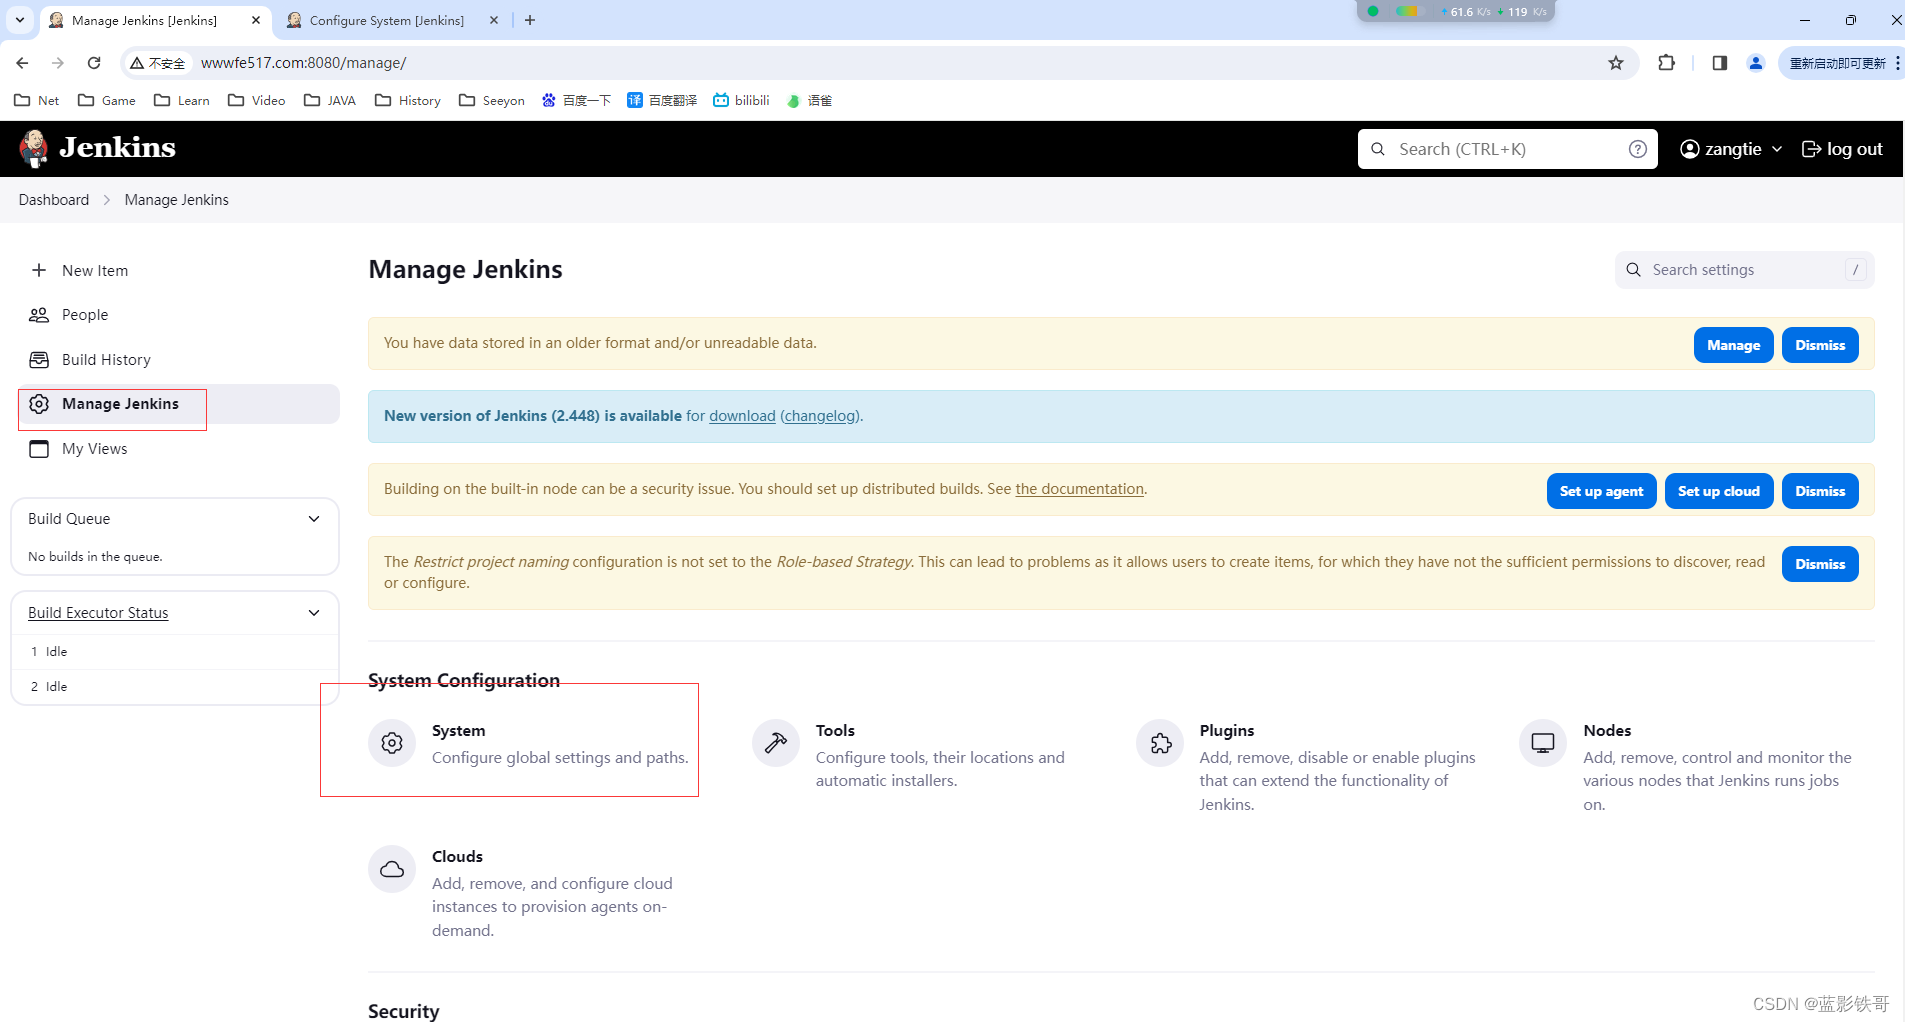Image resolution: width=1905 pixels, height=1022 pixels.
Task: Open the Build Executor Status link
Action: [x=98, y=613]
